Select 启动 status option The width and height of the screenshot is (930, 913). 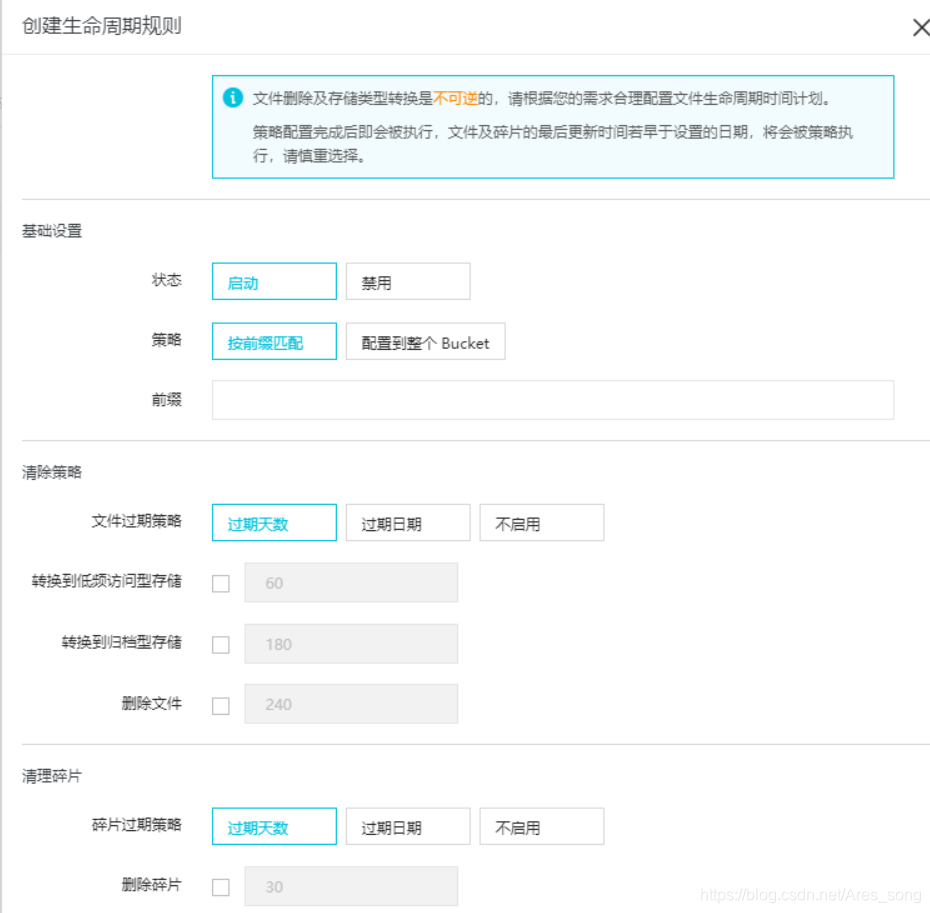(x=274, y=282)
